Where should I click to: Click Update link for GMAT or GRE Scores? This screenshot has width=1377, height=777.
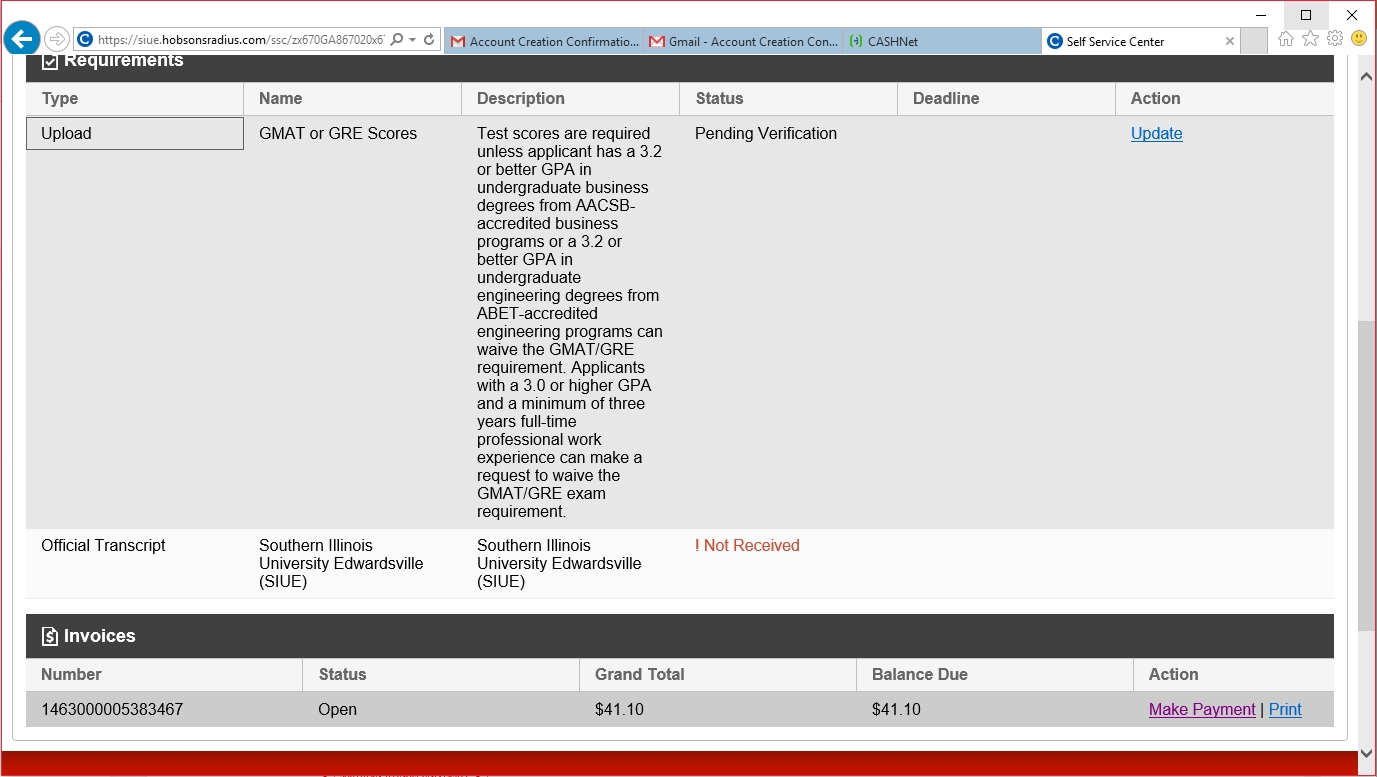(1156, 134)
